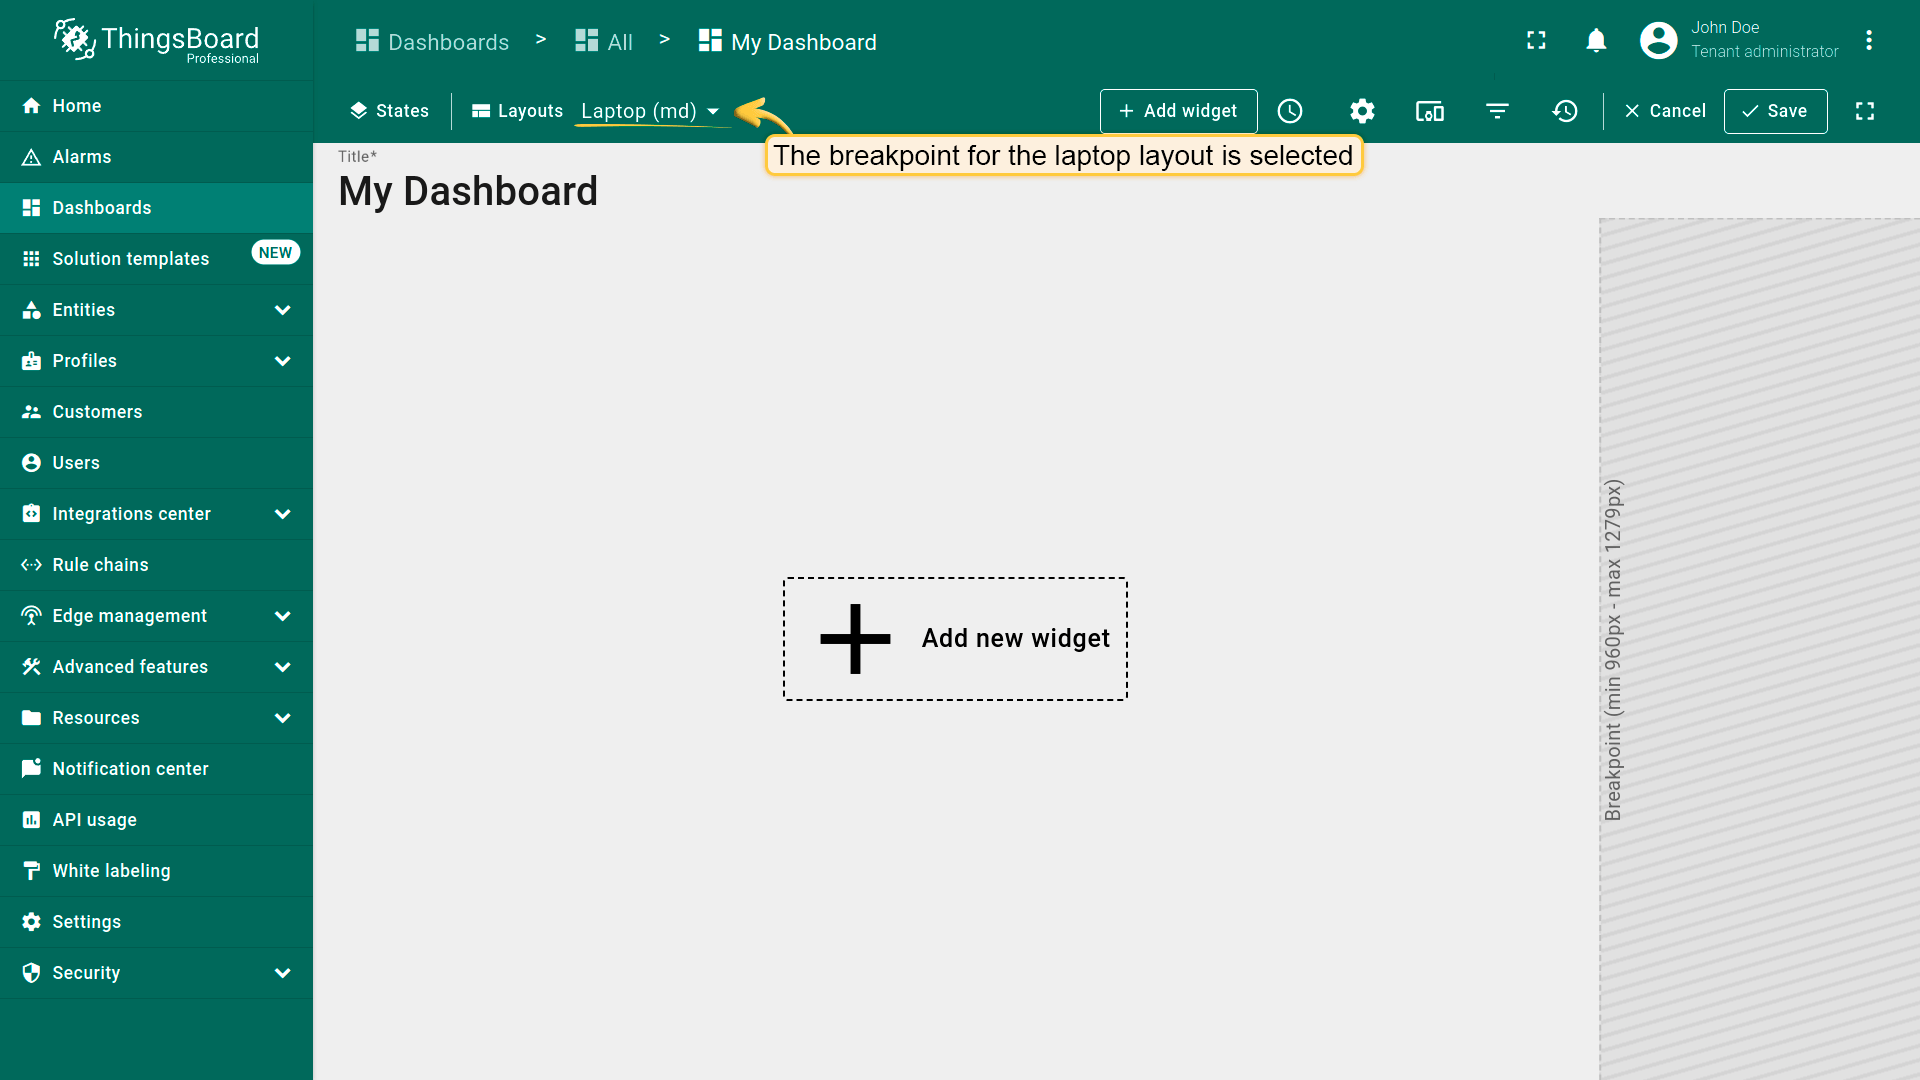
Task: Click the Save button
Action: (x=1775, y=111)
